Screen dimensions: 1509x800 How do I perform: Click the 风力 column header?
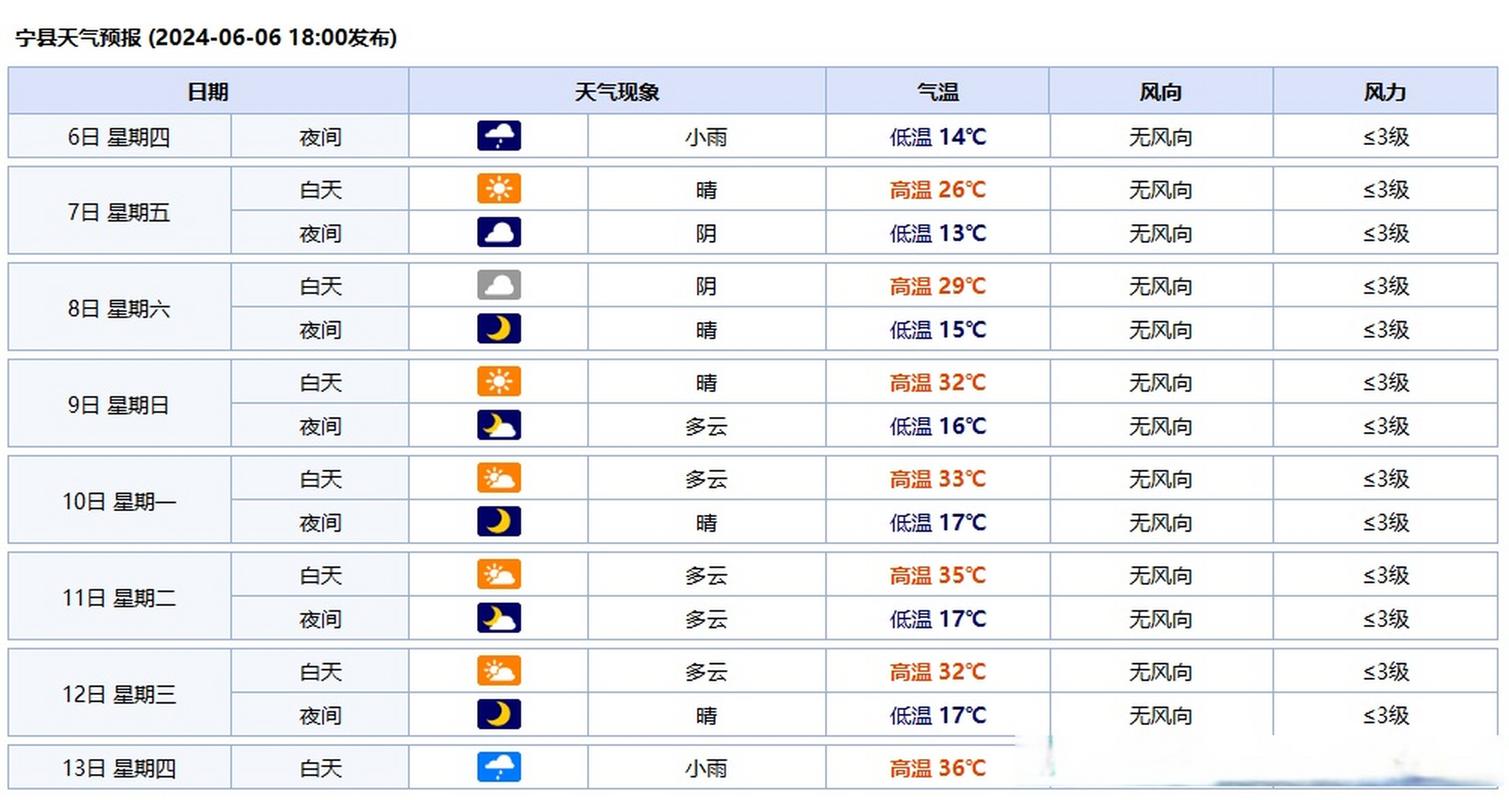tap(1385, 92)
